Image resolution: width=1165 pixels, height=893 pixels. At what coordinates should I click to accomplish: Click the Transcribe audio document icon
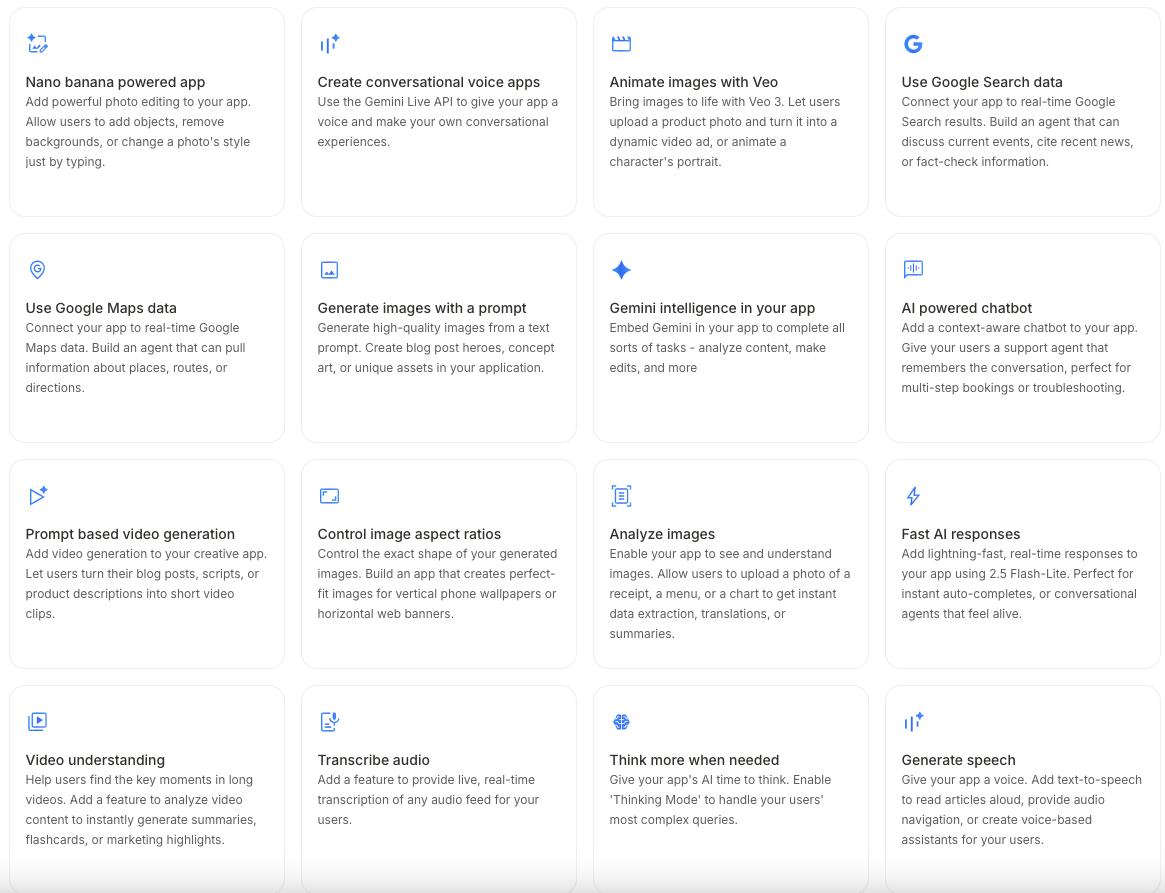coord(329,722)
